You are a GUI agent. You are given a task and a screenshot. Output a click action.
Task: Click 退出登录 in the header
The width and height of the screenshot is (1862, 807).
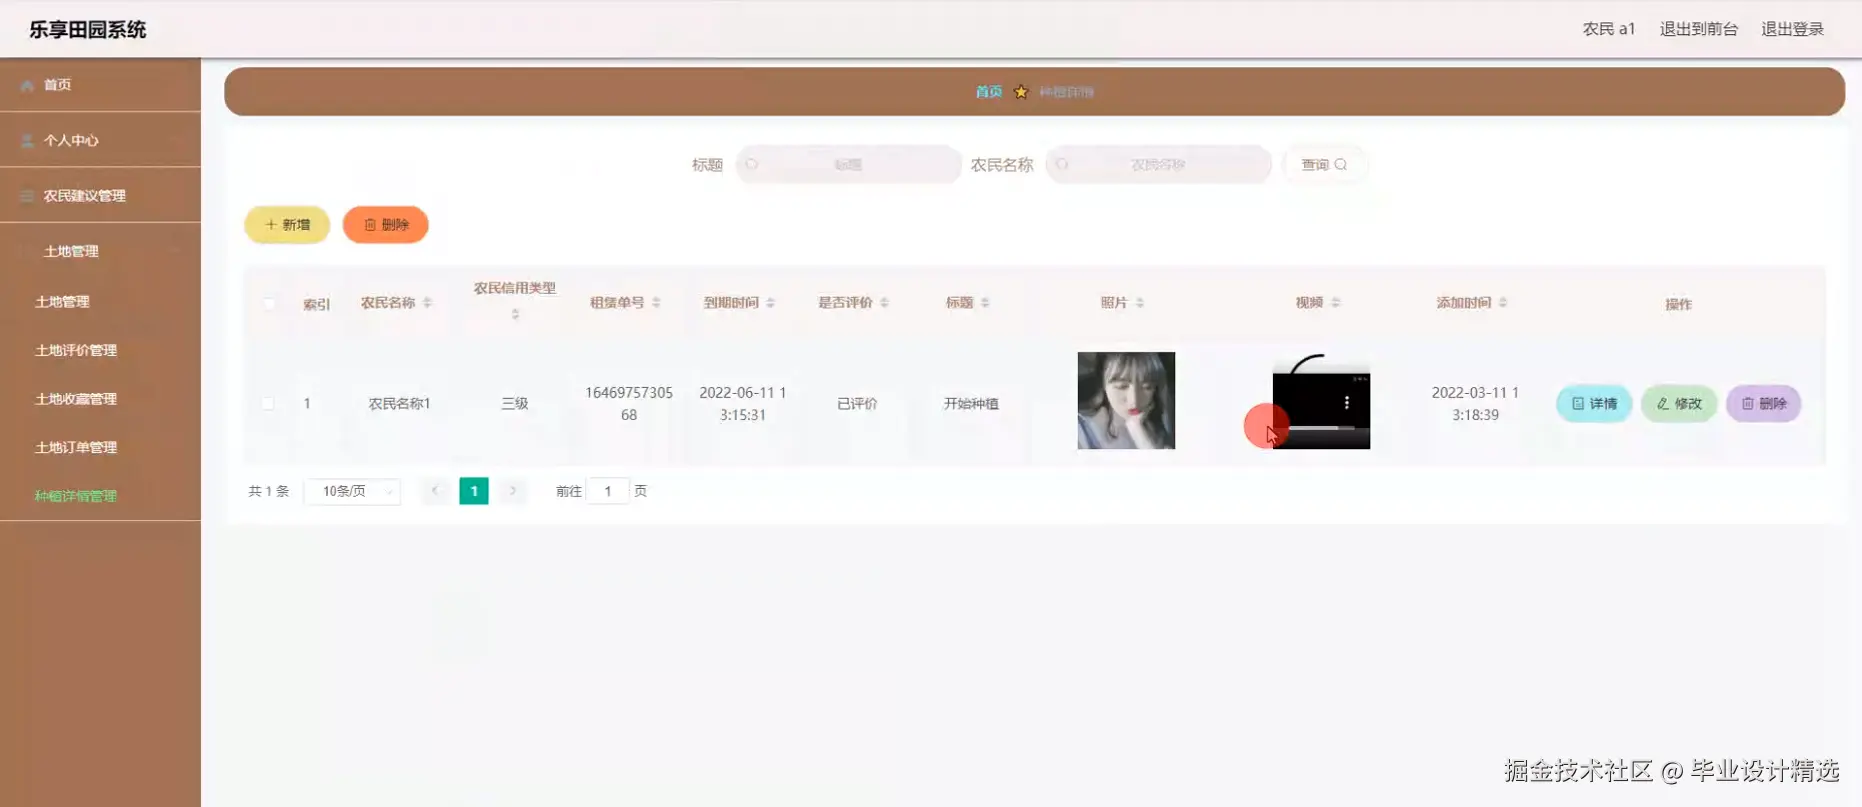click(x=1792, y=29)
